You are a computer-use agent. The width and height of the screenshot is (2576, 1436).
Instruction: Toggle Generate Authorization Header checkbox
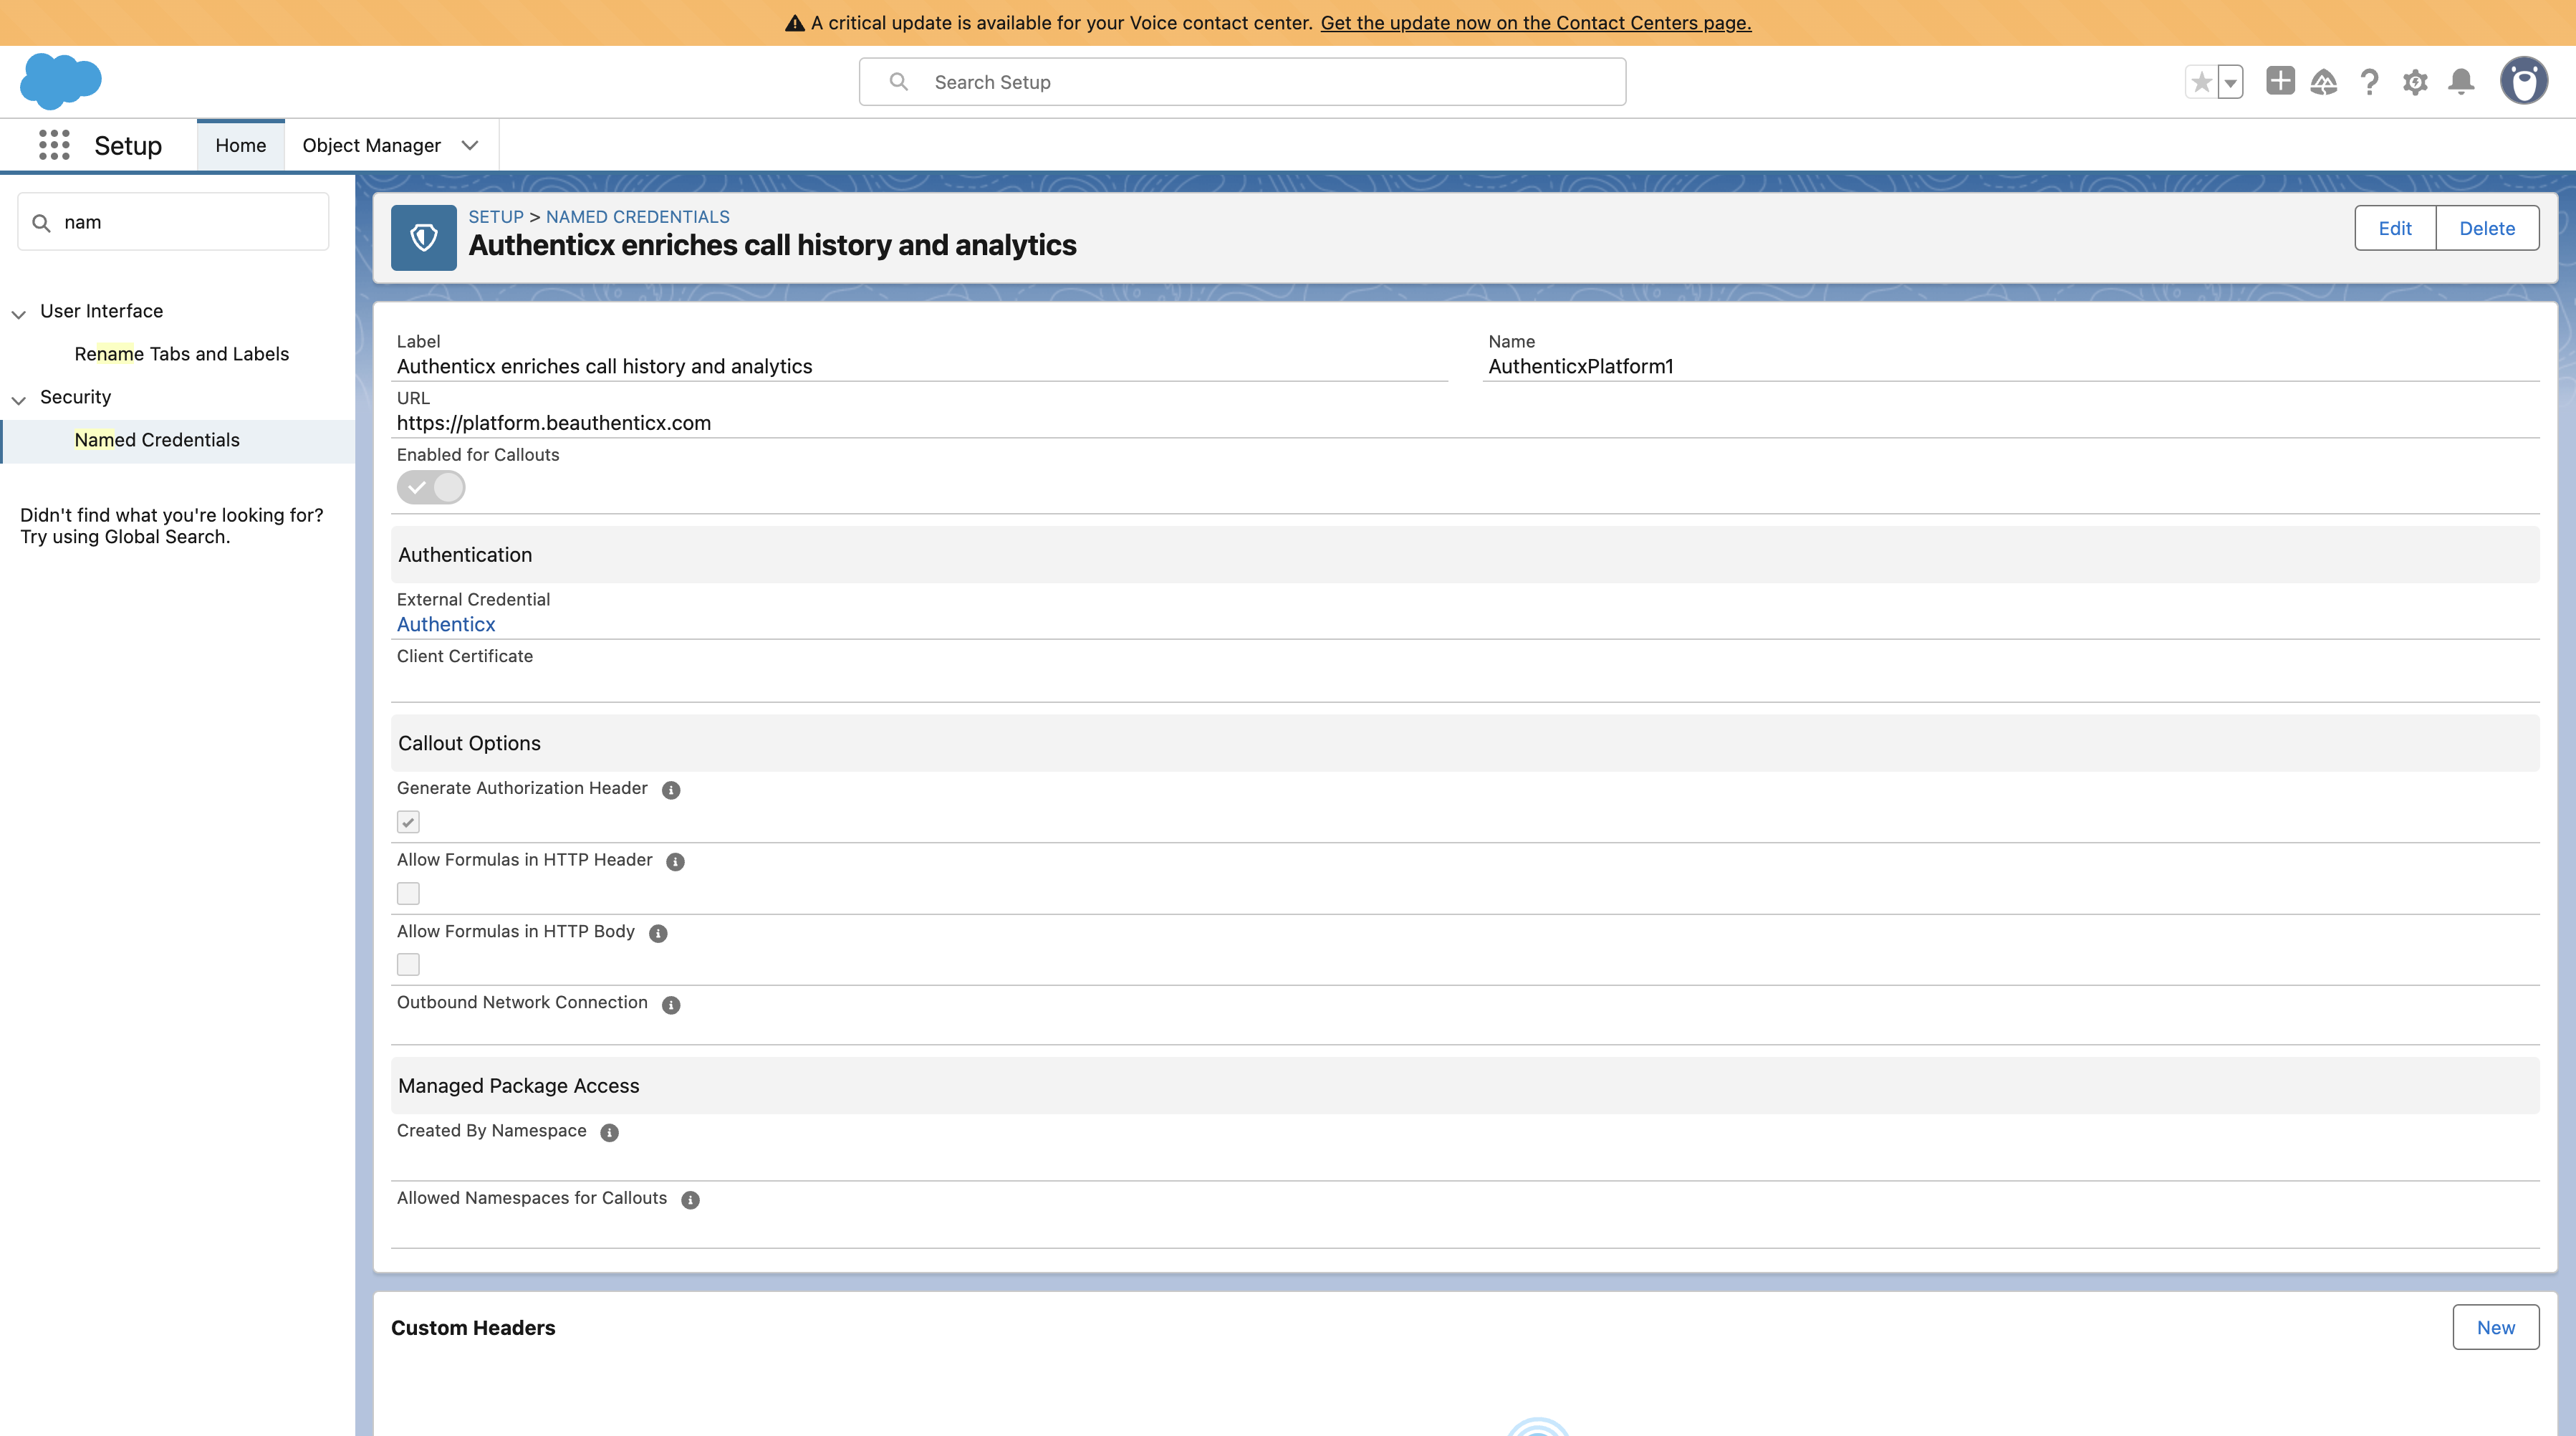pyautogui.click(x=408, y=822)
